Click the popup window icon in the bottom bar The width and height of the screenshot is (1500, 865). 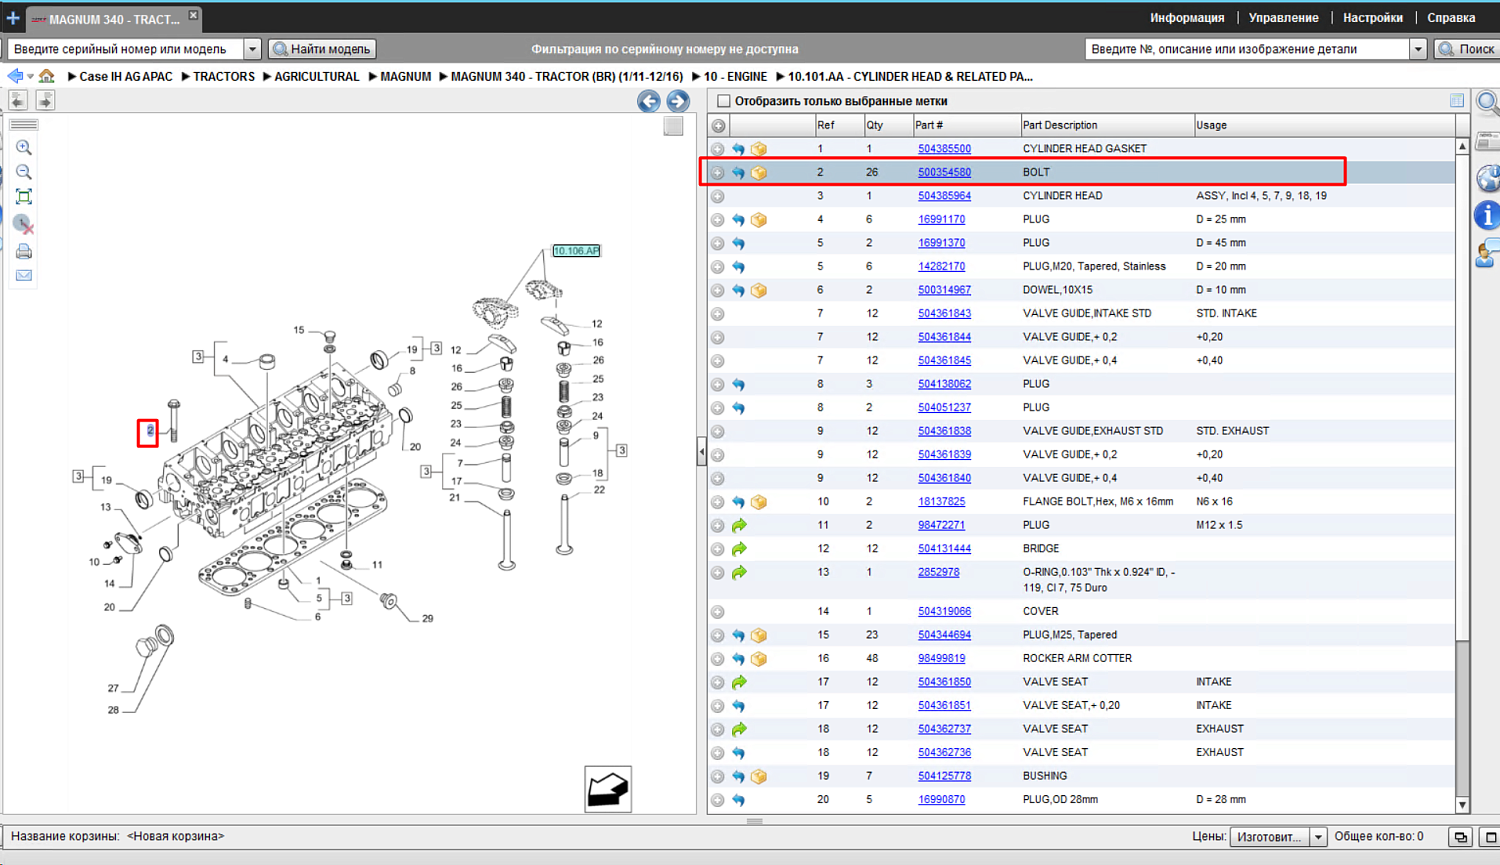(1461, 837)
